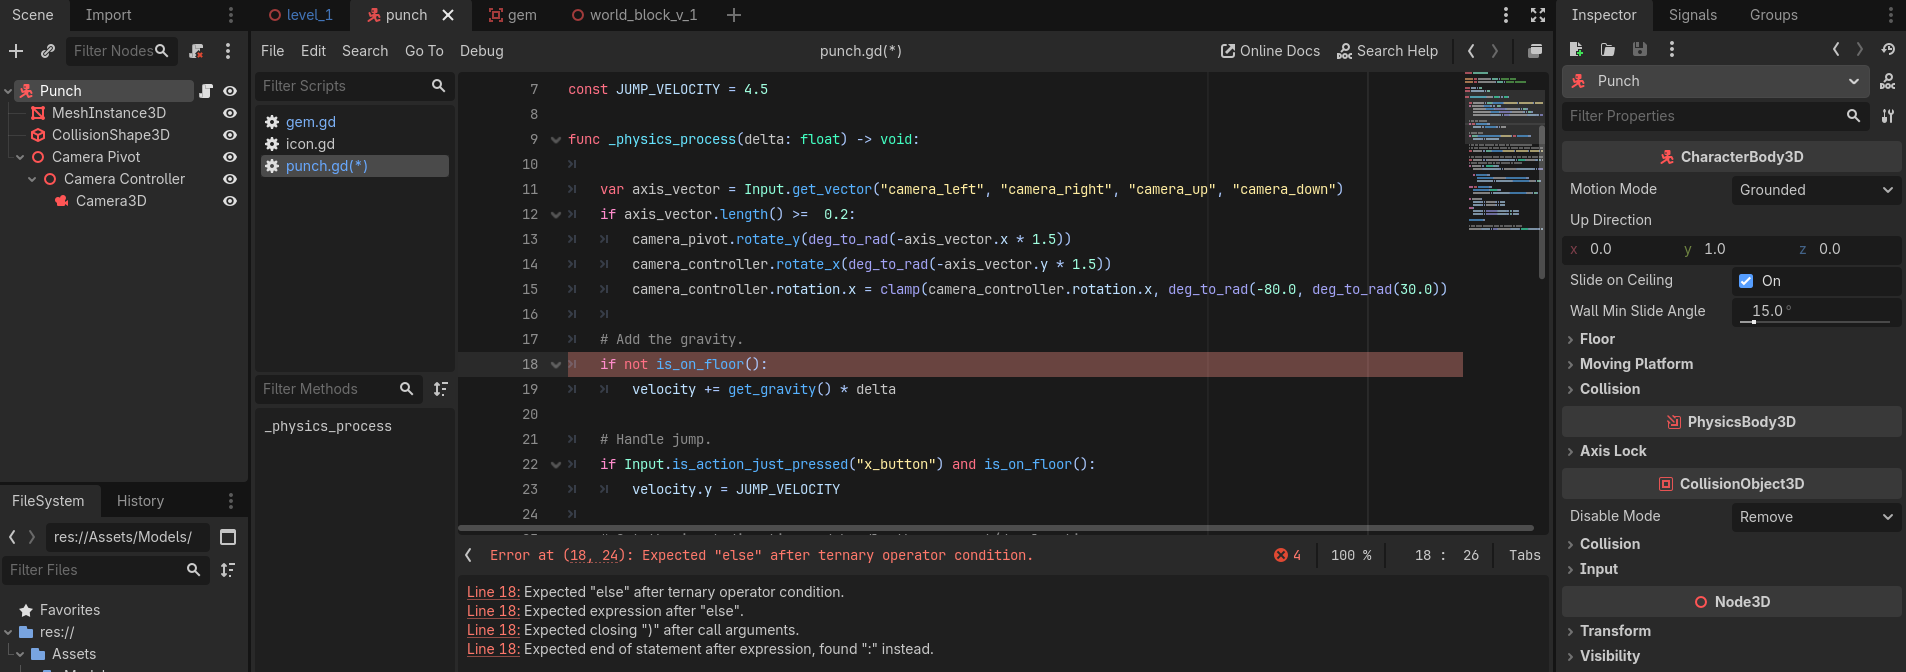Open the File menu
The image size is (1906, 672).
(272, 51)
